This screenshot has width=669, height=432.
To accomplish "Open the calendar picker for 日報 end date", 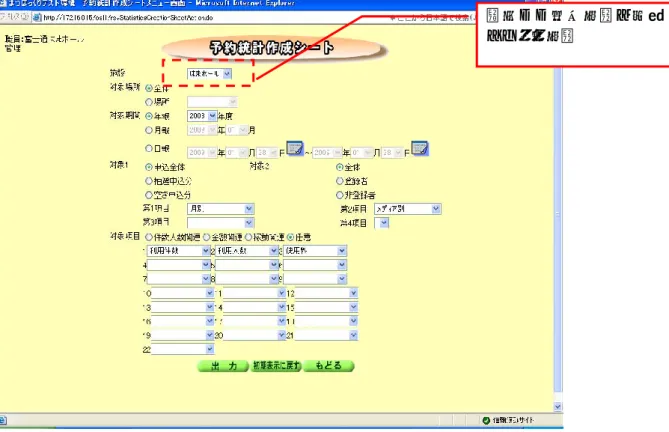I will pyautogui.click(x=419, y=149).
